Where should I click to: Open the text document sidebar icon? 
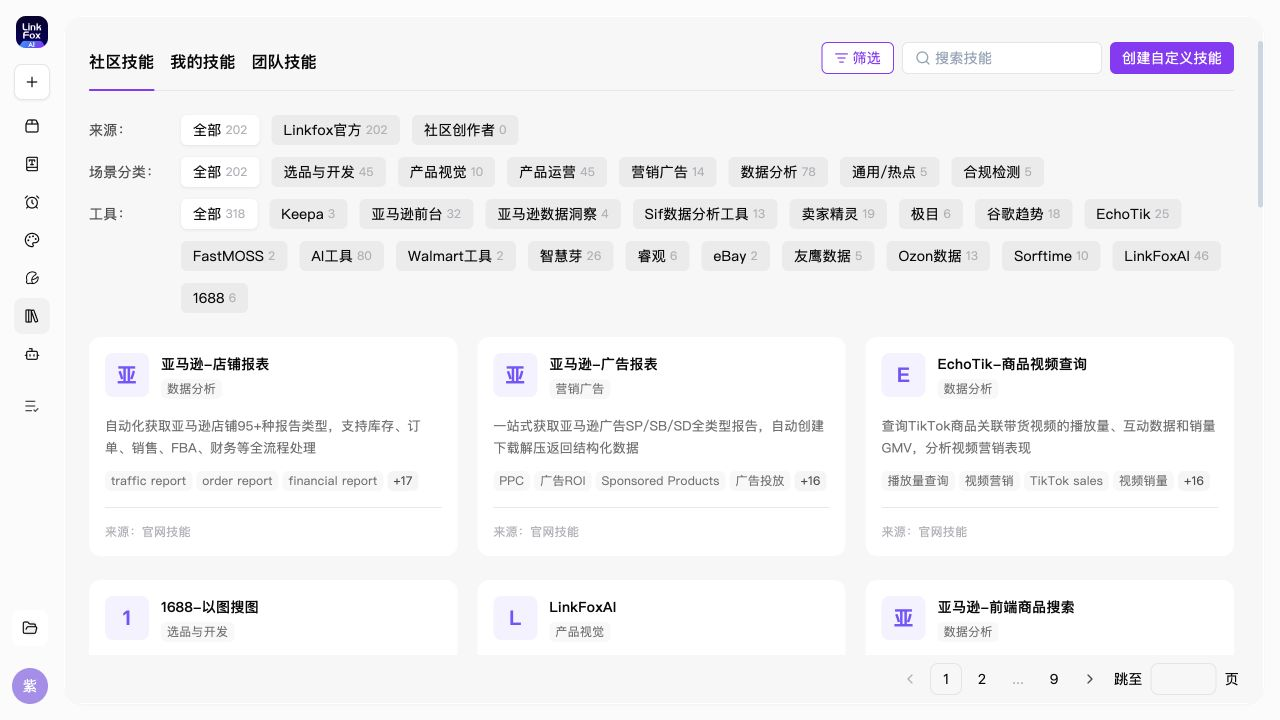(x=32, y=164)
